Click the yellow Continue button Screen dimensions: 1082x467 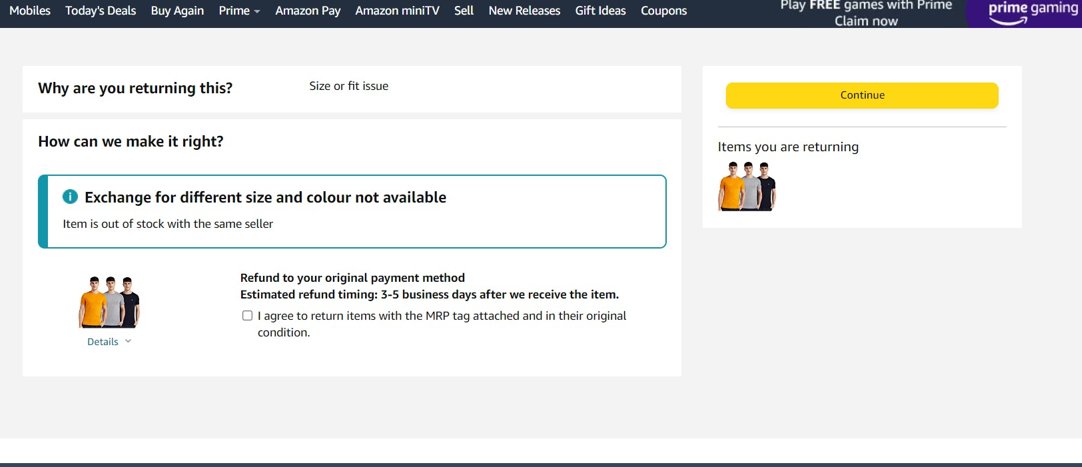coord(862,95)
